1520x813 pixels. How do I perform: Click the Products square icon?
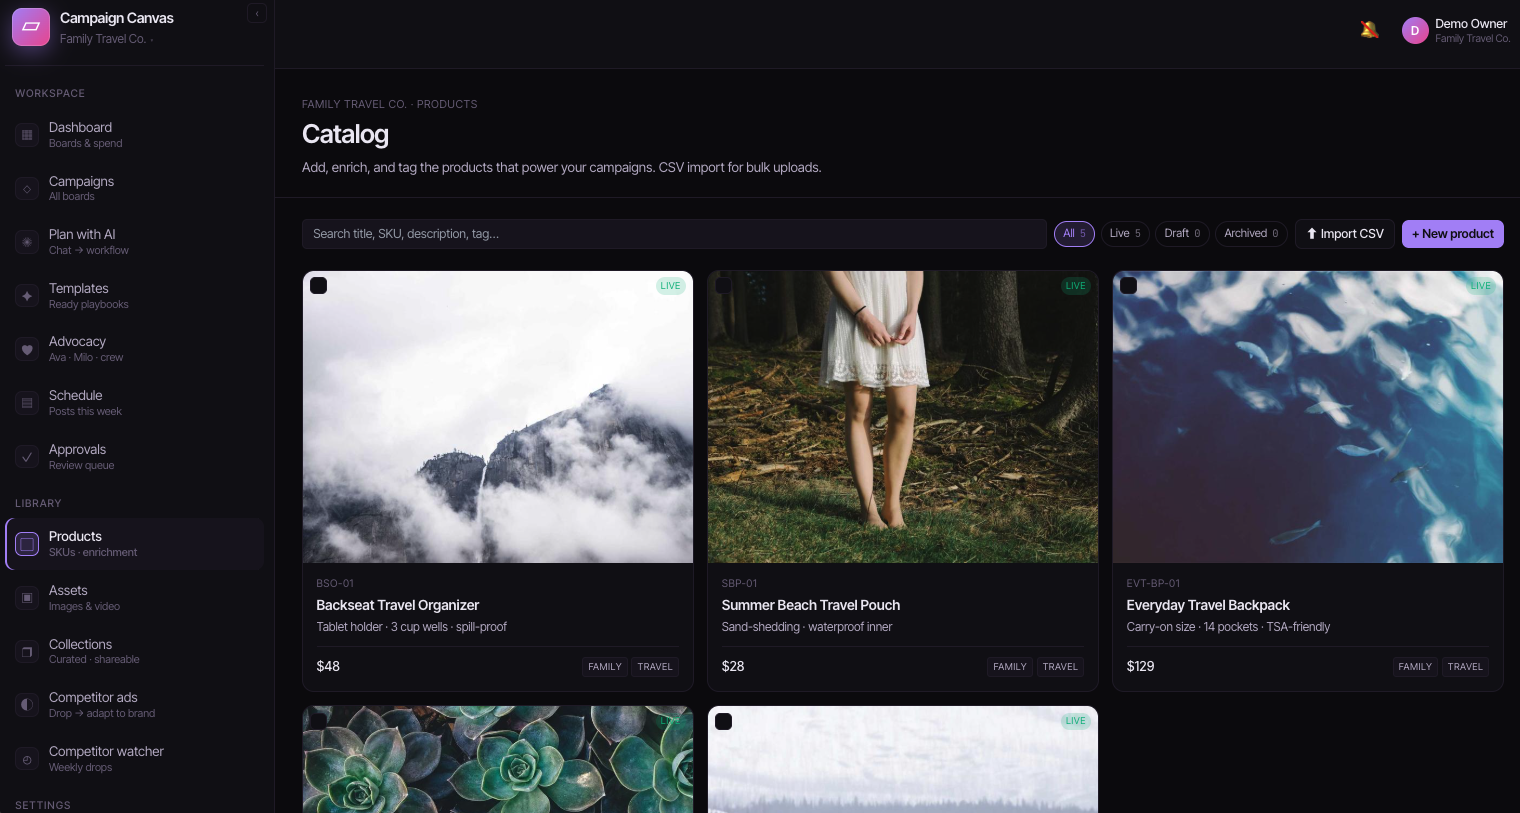click(x=27, y=544)
